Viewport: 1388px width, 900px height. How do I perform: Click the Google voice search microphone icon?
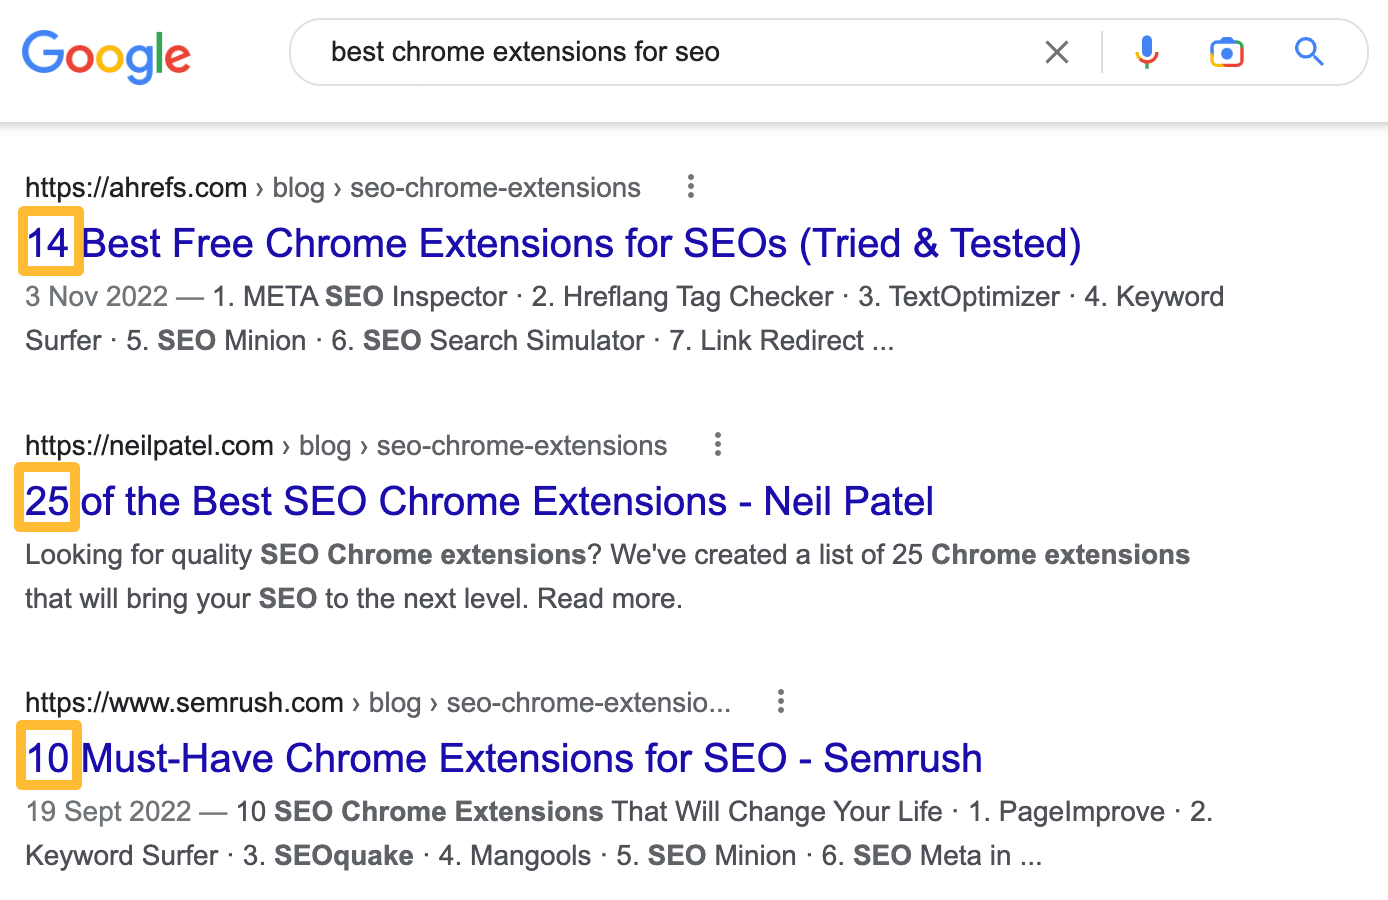(x=1146, y=51)
